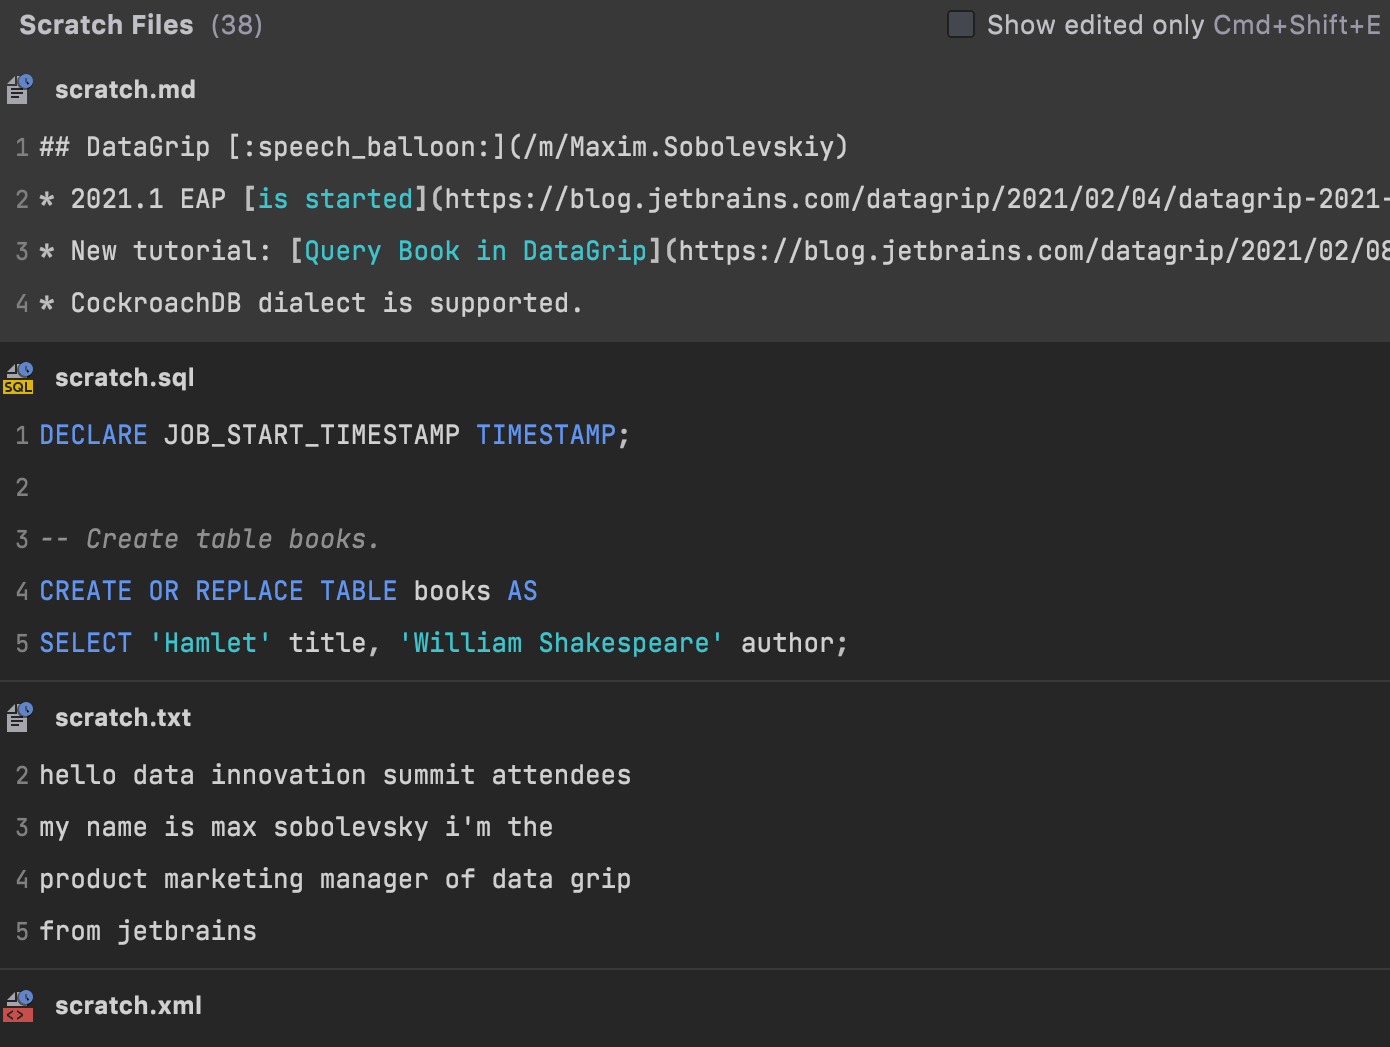Select the scratch.sql file name
This screenshot has width=1390, height=1047.
click(x=124, y=378)
